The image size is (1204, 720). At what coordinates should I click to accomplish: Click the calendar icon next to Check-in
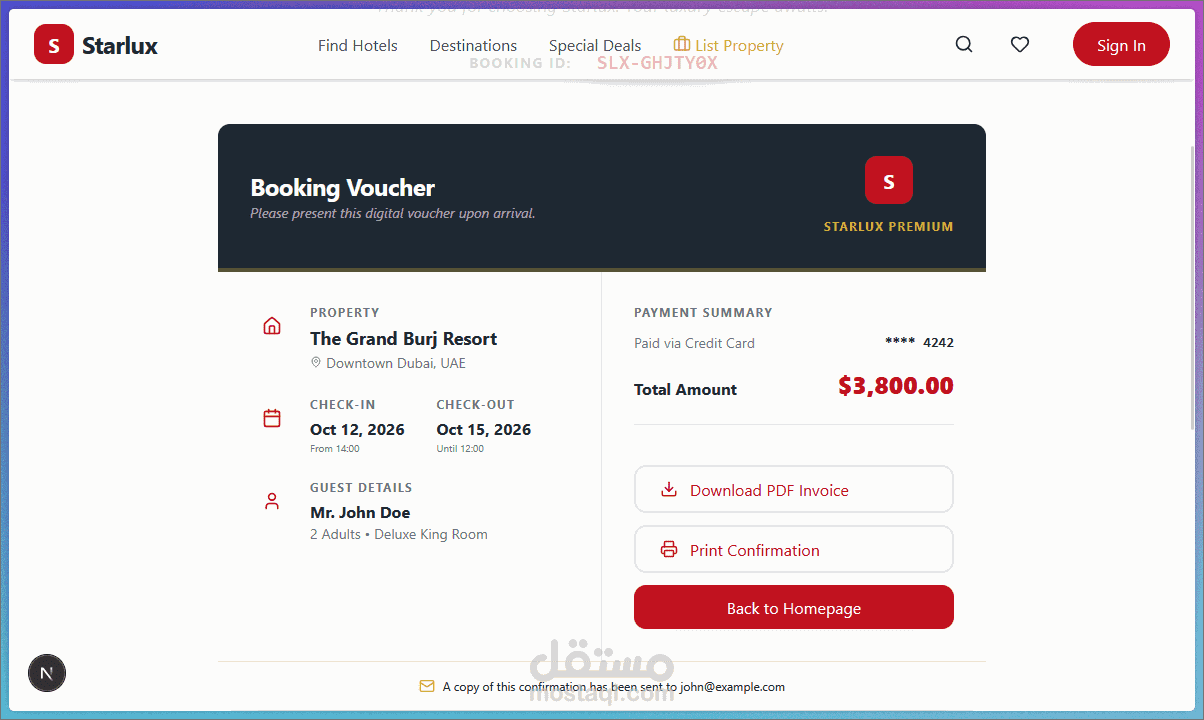tap(272, 418)
